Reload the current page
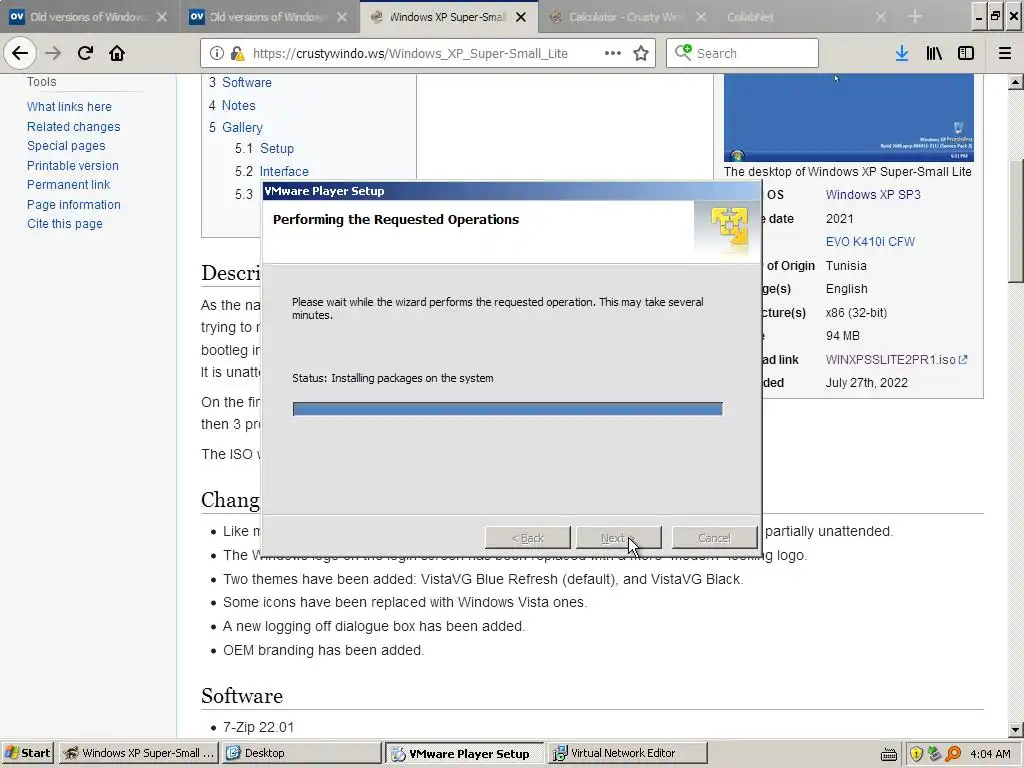Viewport: 1024px width, 768px height. (x=85, y=53)
